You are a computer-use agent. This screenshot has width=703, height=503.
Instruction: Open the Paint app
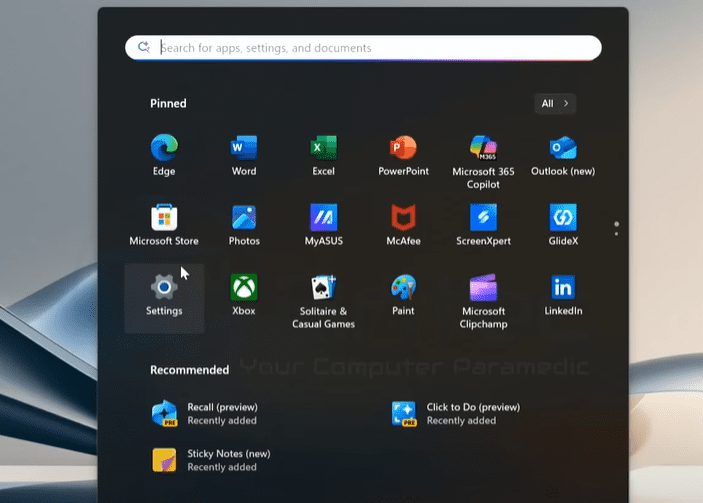[403, 288]
